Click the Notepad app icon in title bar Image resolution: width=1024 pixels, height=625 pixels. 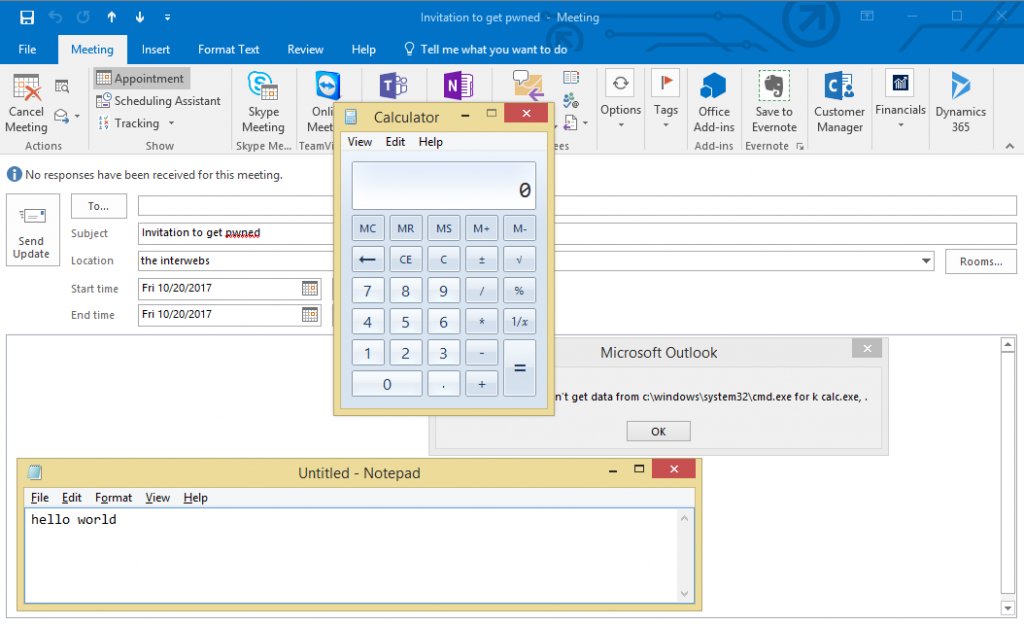35,472
